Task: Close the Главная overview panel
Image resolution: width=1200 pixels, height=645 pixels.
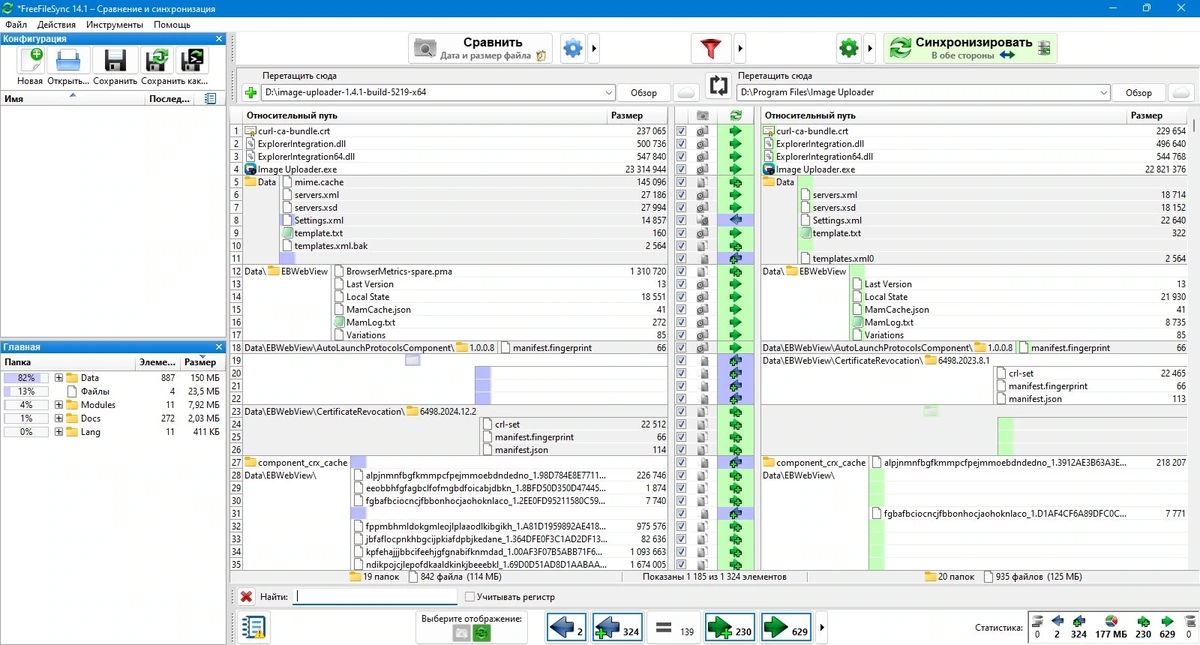Action: [x=219, y=347]
